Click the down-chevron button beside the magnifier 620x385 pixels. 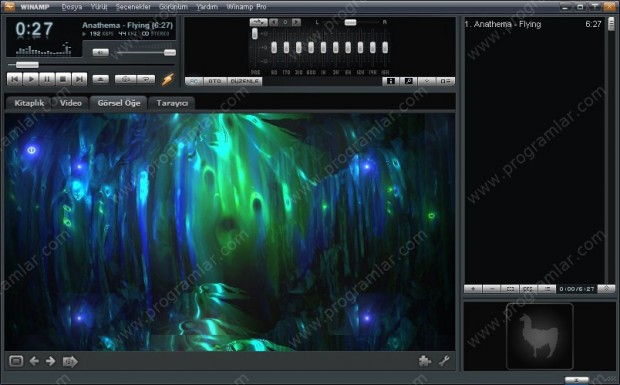point(427,81)
